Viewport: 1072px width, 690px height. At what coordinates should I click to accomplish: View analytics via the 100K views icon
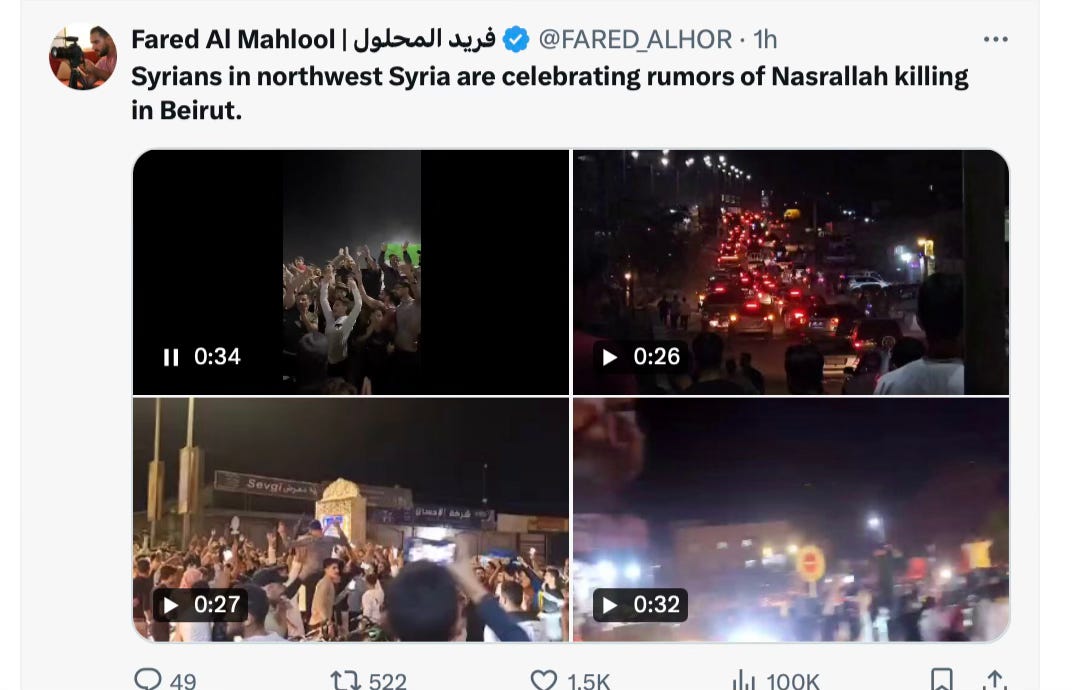coord(743,680)
